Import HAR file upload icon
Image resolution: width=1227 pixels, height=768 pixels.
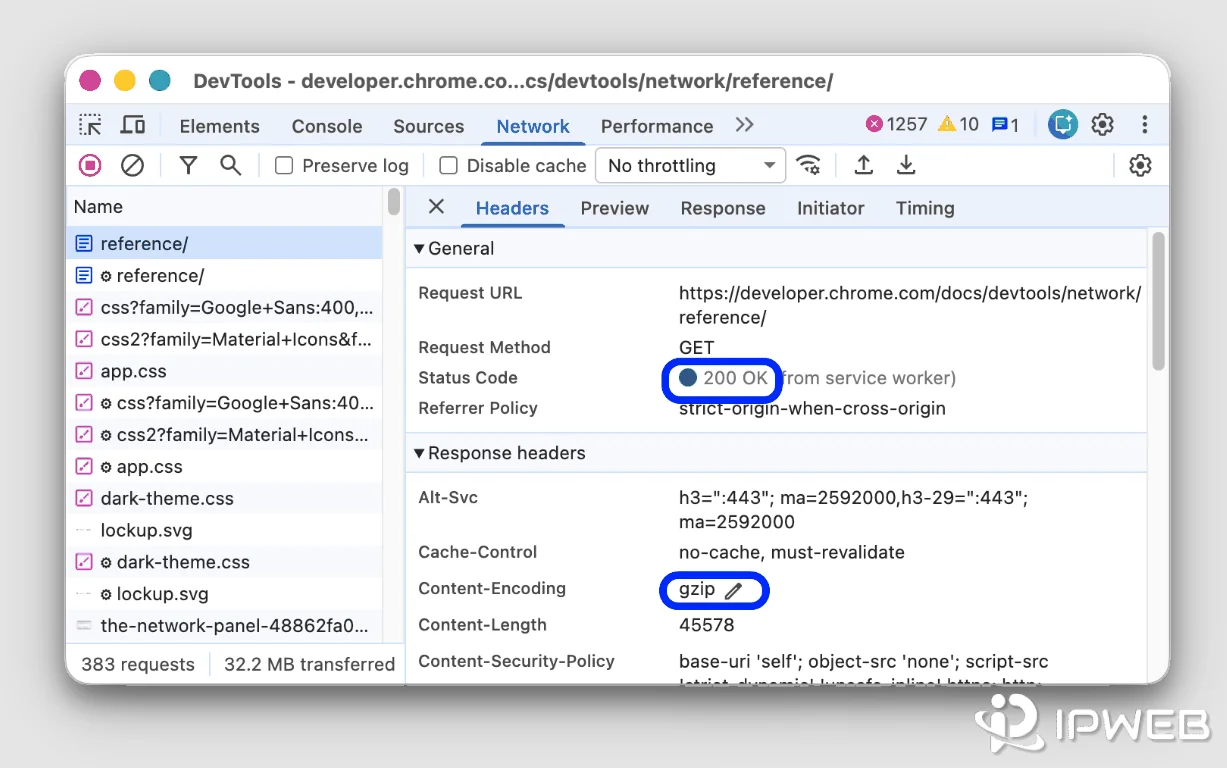864,165
